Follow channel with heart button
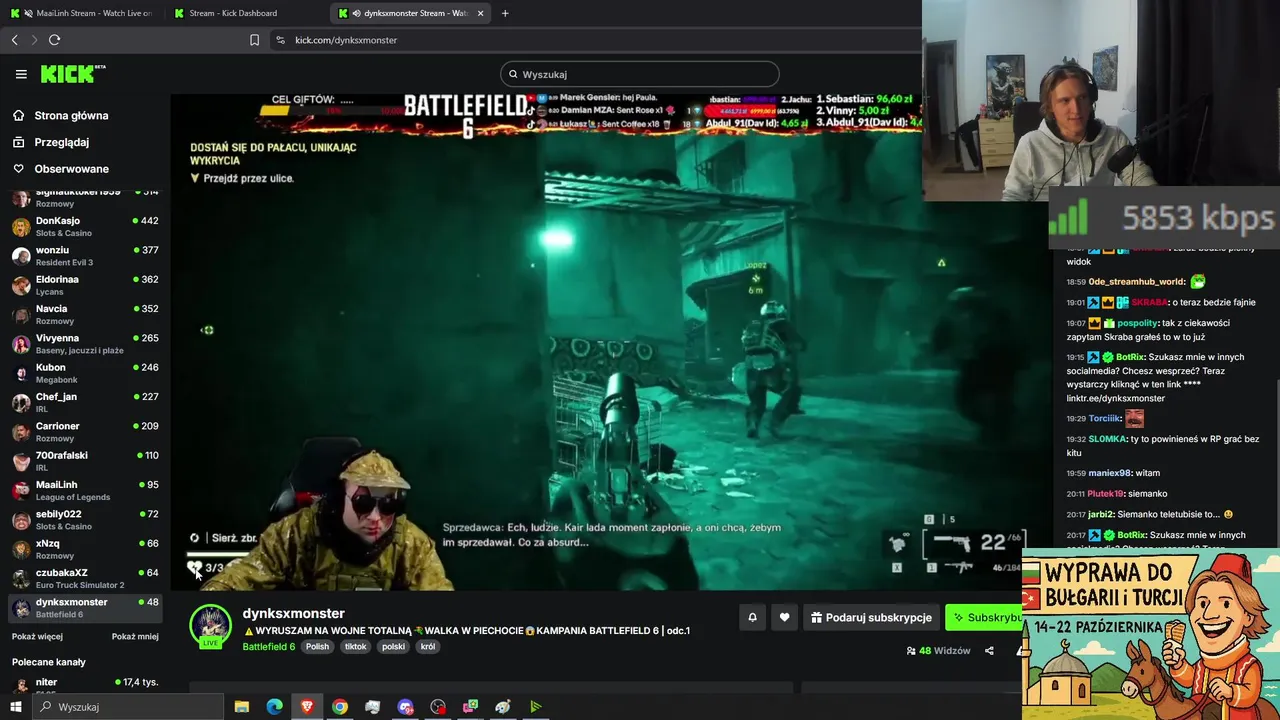1280x720 pixels. point(784,617)
